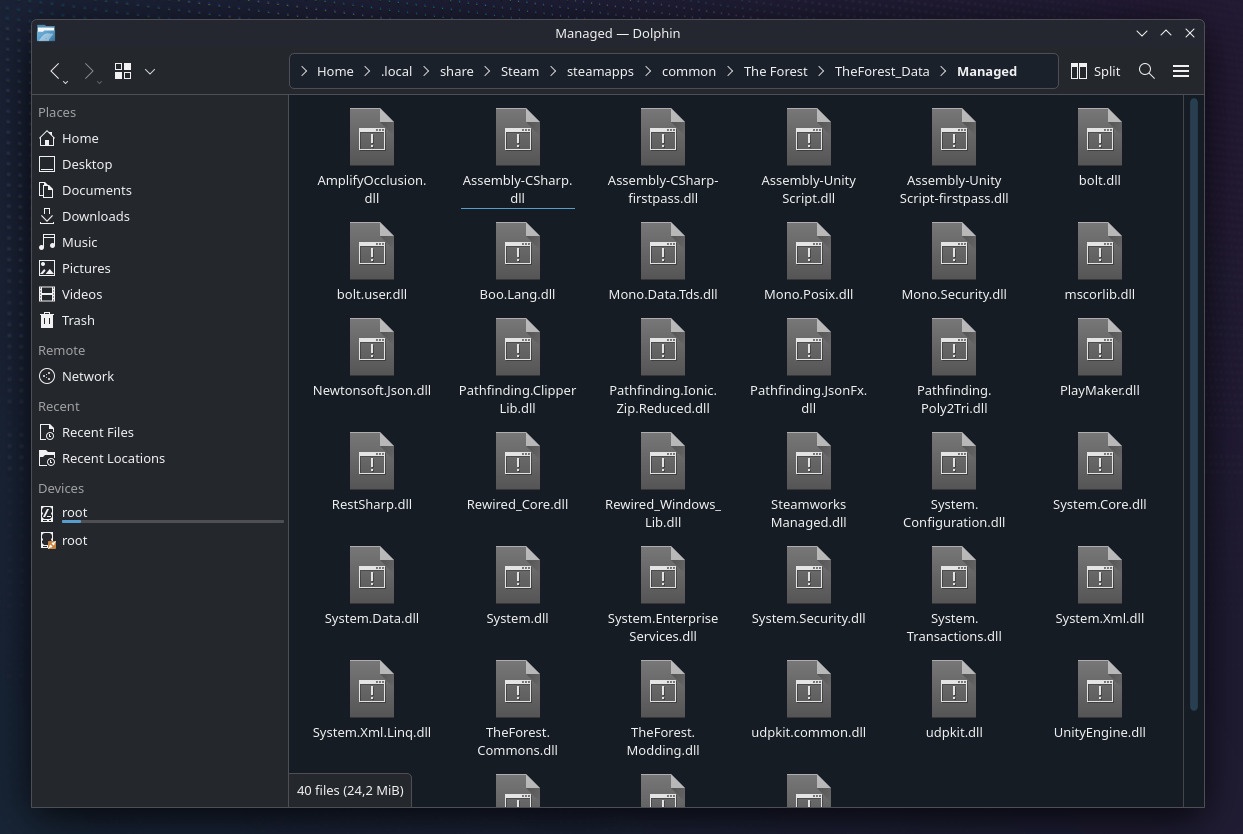Open Videos in Places sidebar
The image size is (1243, 834).
[x=160, y=294]
